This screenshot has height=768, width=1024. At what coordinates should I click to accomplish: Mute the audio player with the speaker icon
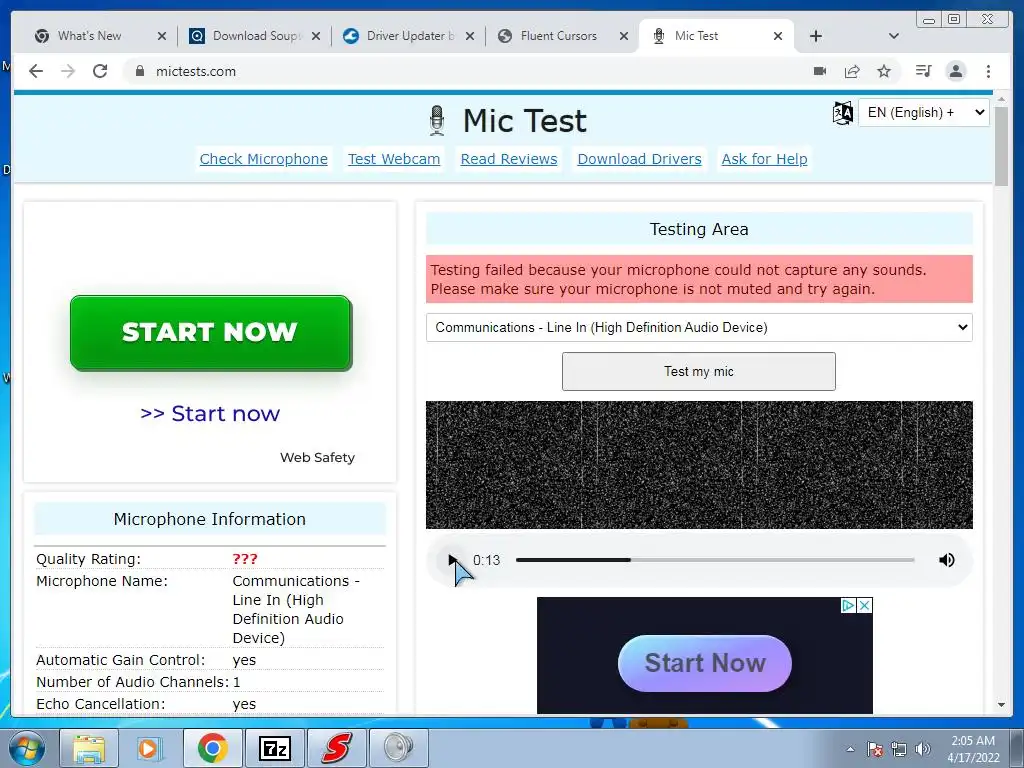click(x=946, y=560)
